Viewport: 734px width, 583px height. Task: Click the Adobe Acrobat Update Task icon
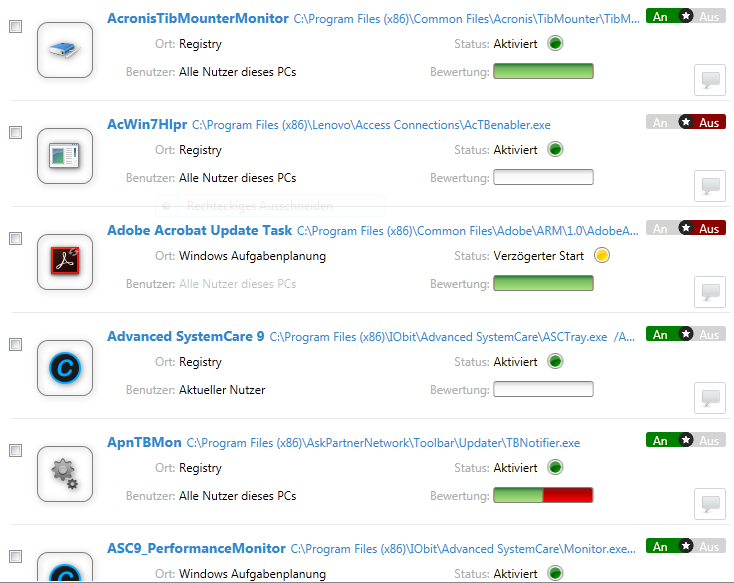click(65, 262)
